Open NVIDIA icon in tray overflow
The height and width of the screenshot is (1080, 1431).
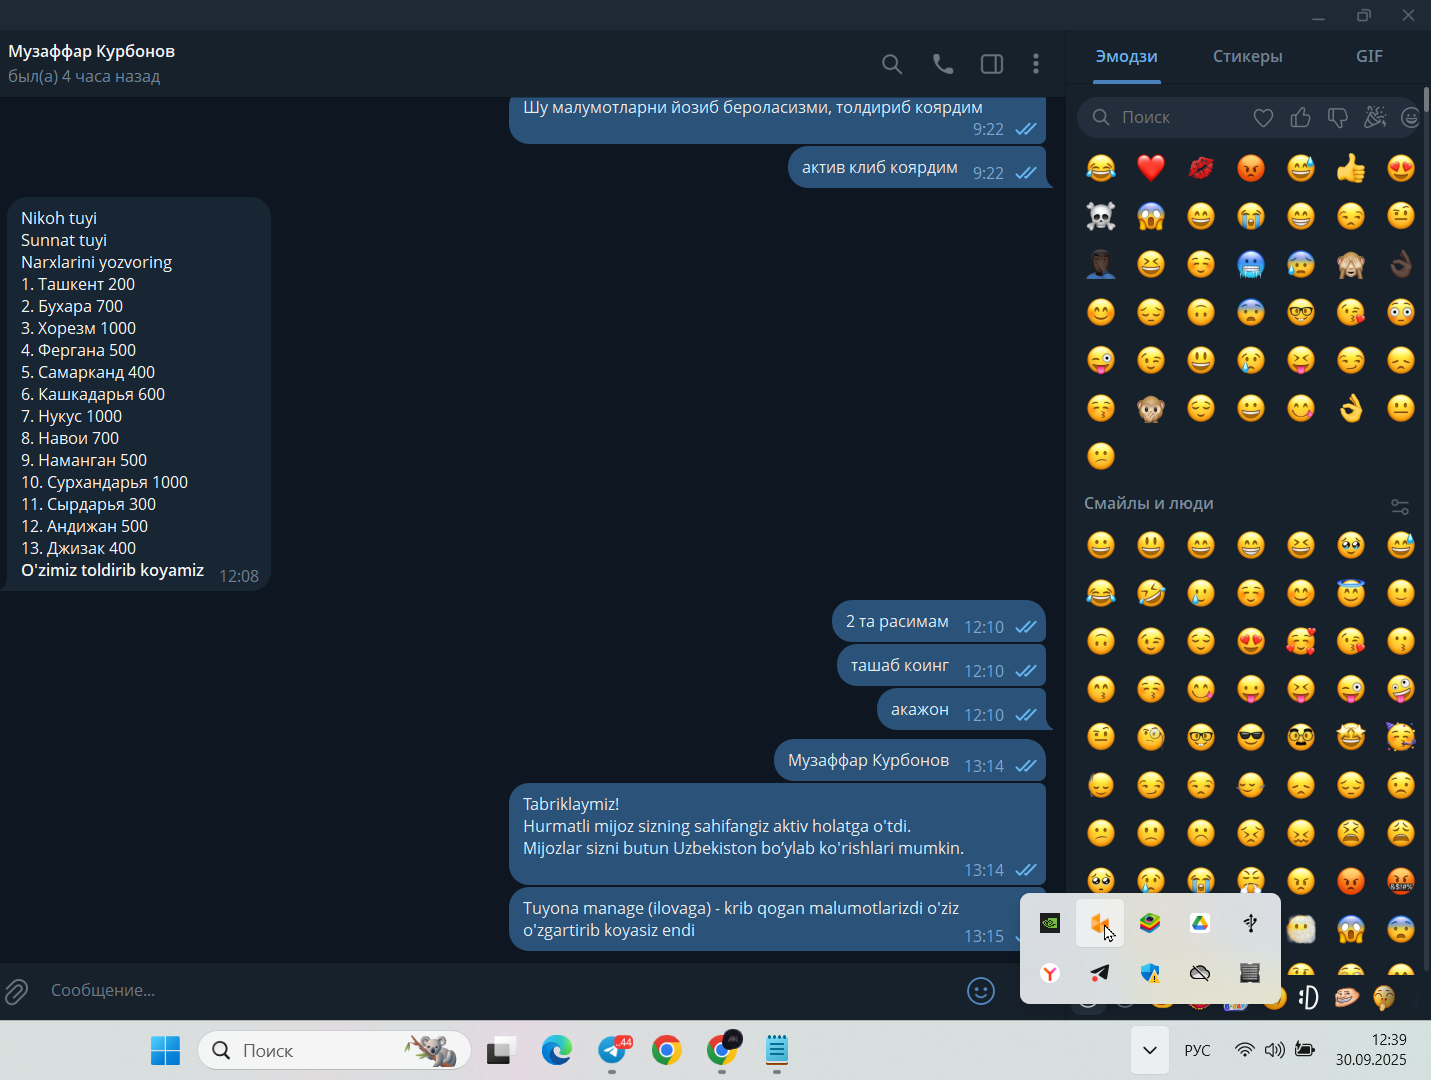(x=1050, y=923)
